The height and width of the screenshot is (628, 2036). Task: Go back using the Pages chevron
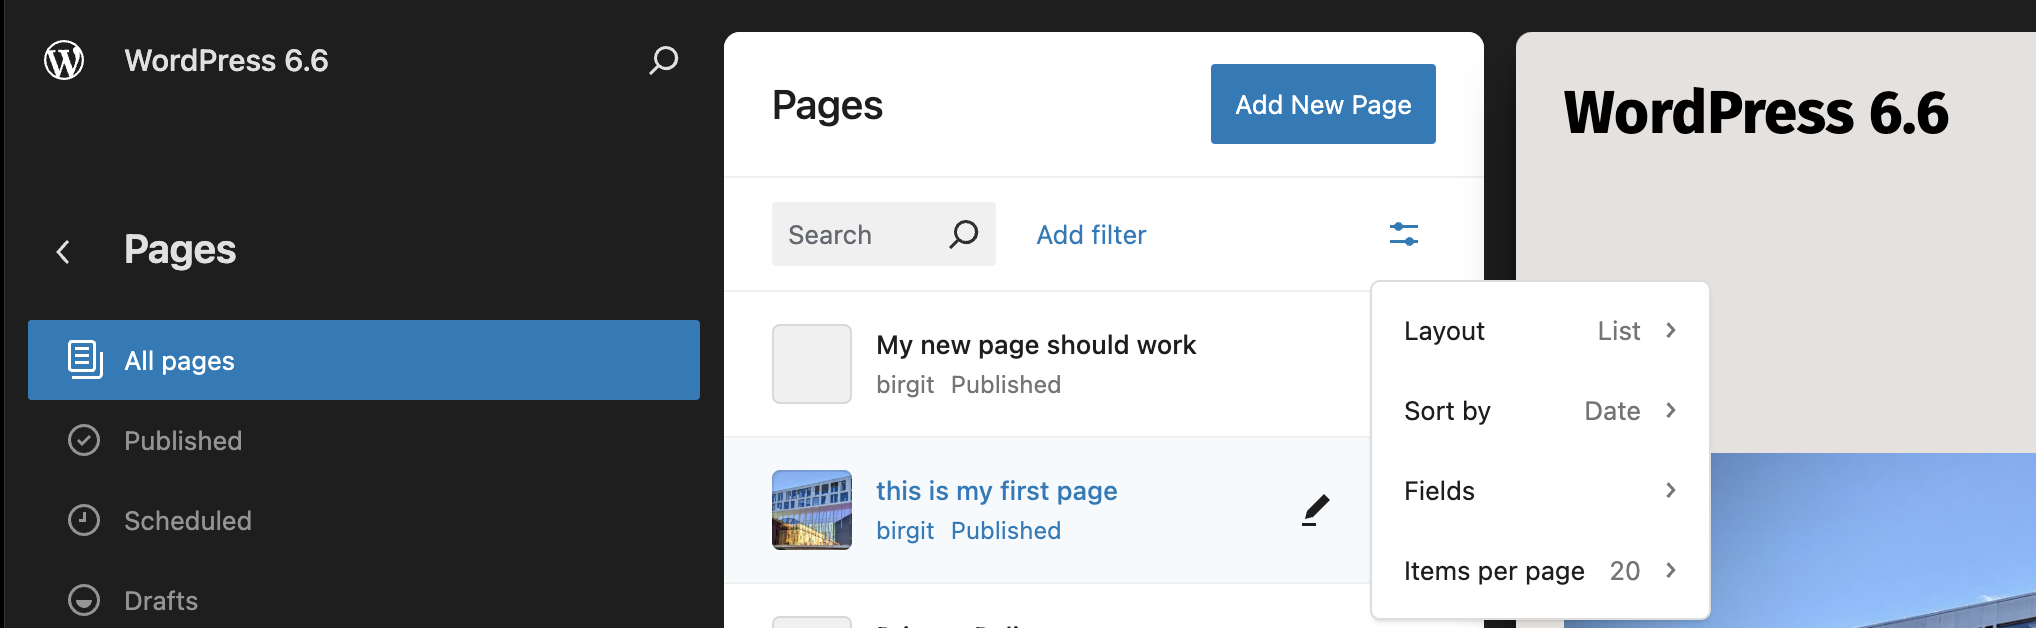tap(63, 251)
